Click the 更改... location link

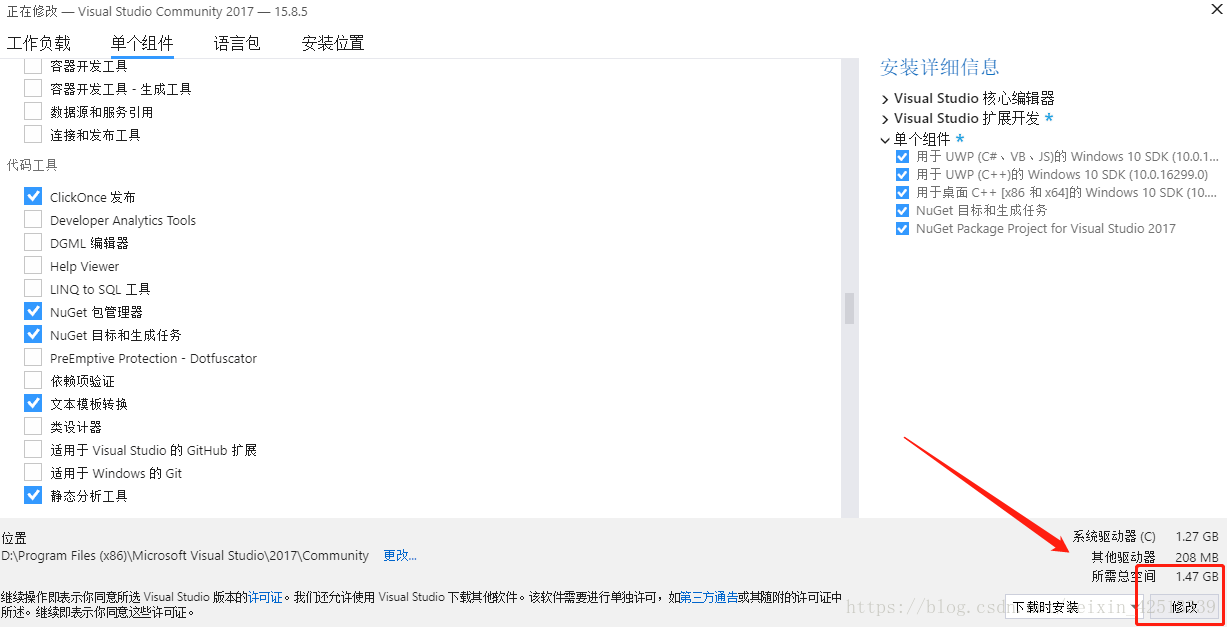click(x=400, y=555)
